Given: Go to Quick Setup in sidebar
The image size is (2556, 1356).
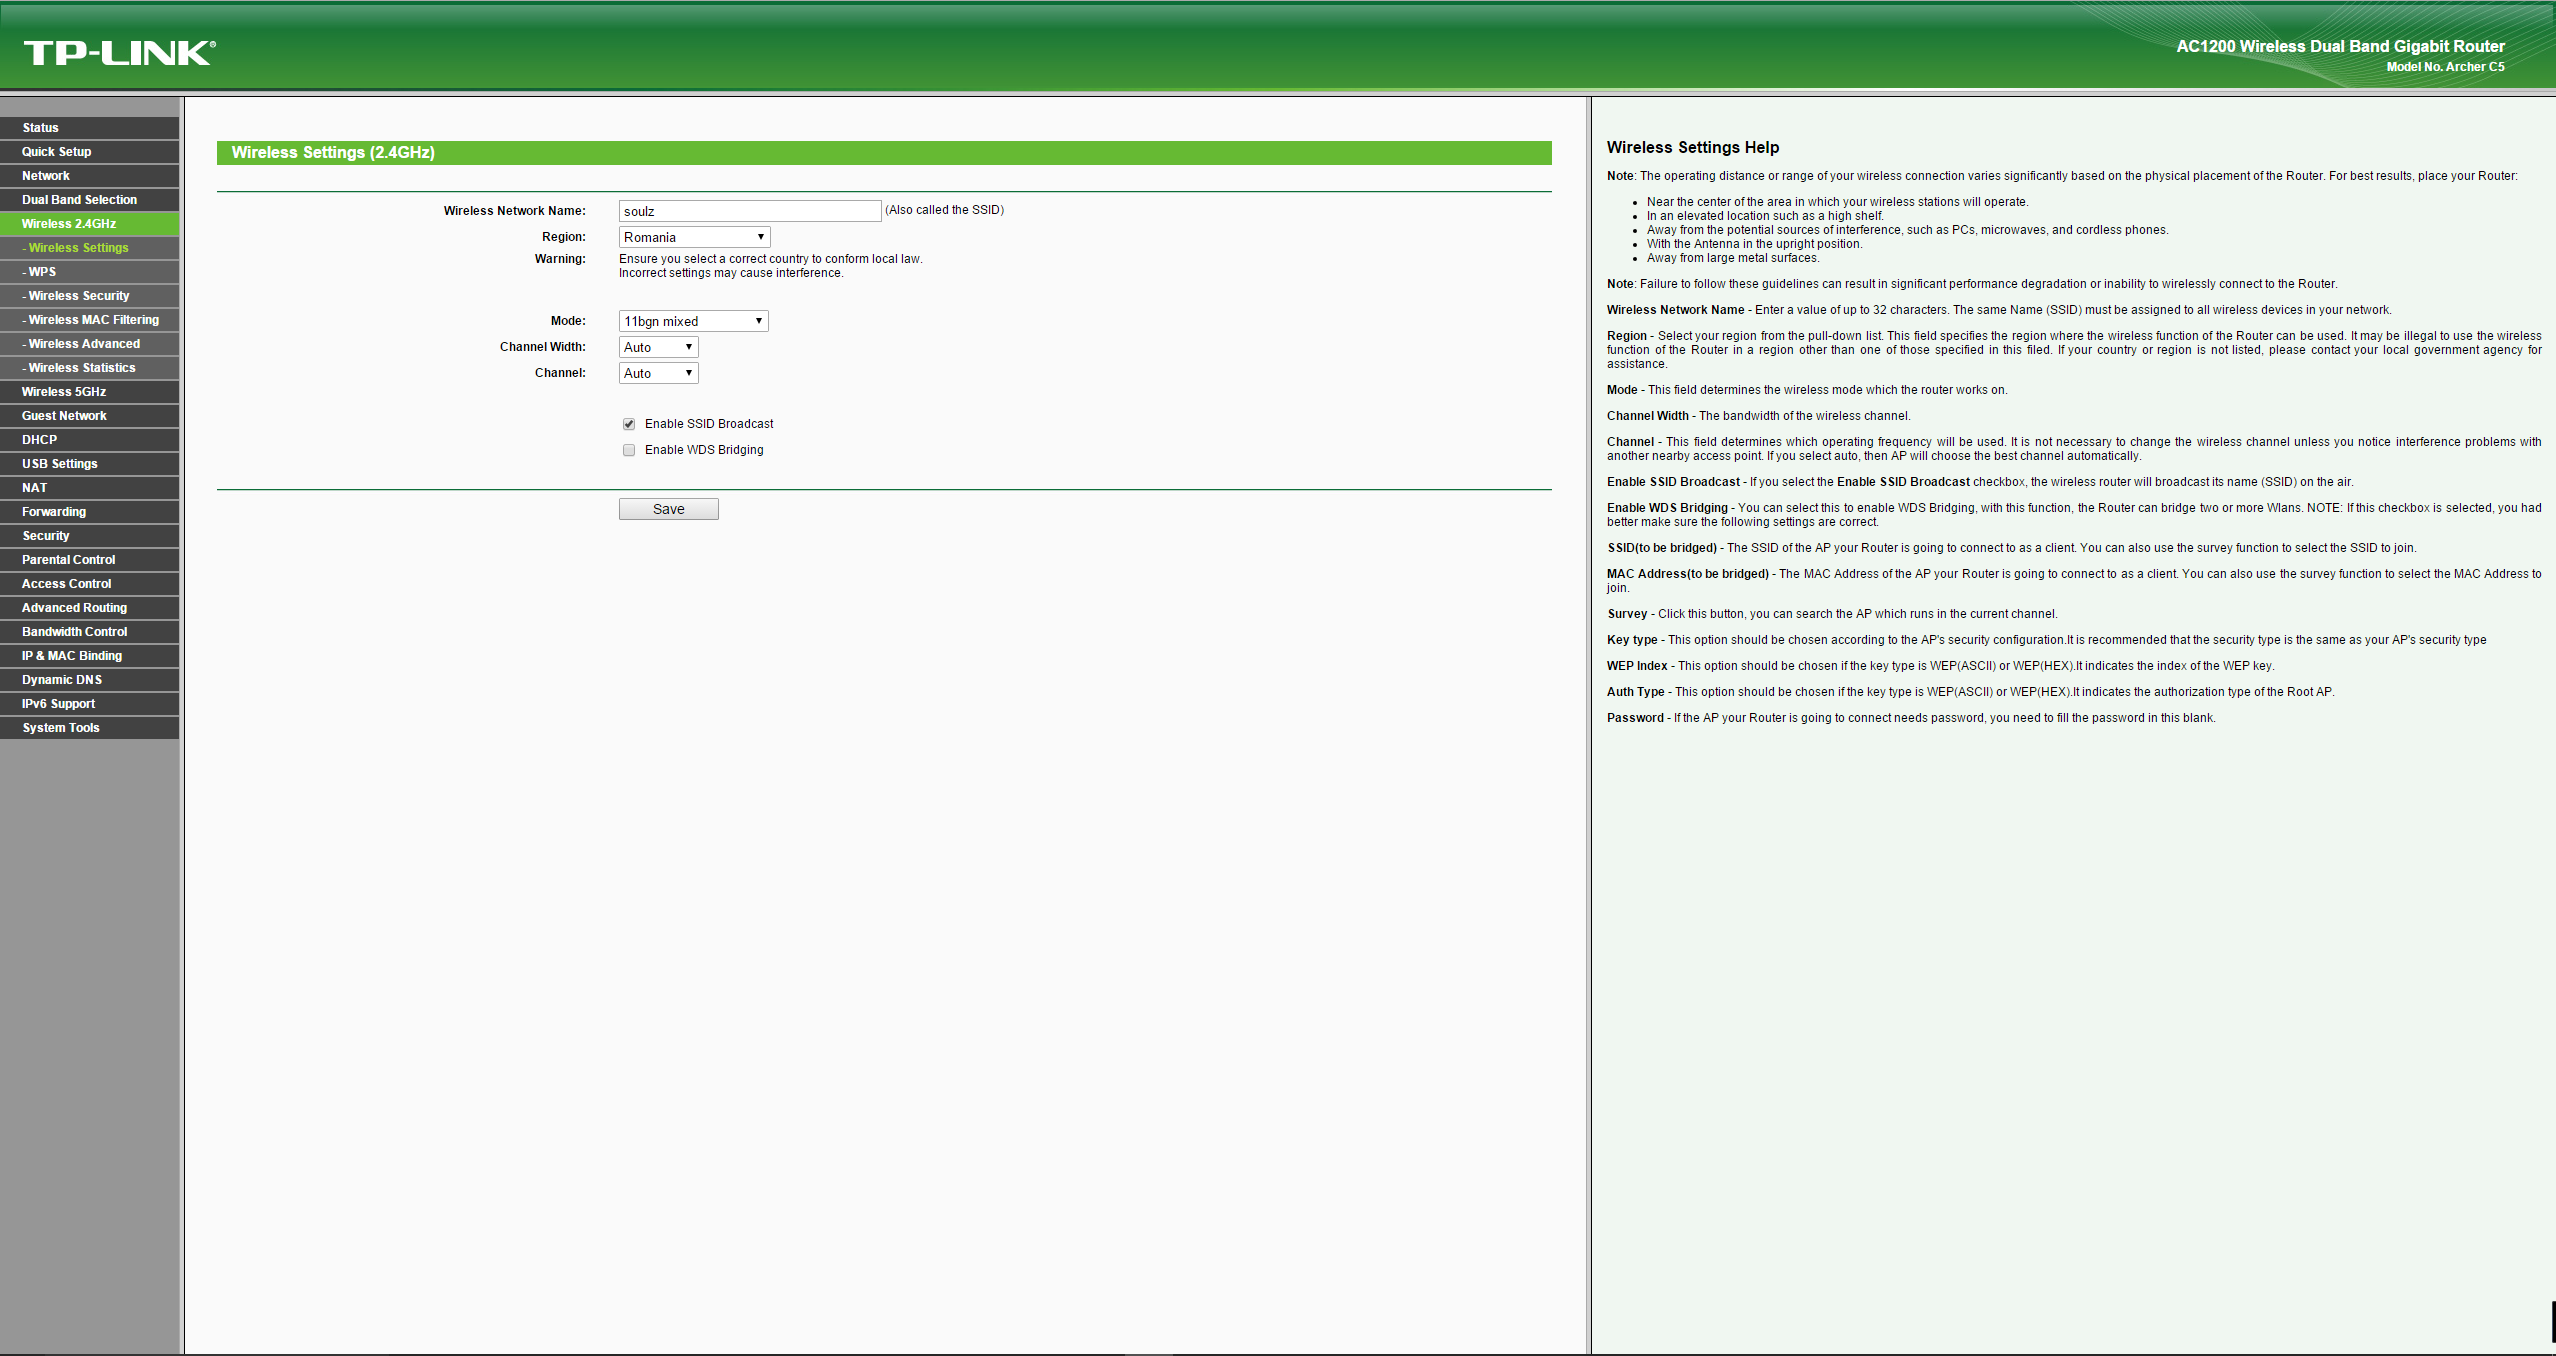Looking at the screenshot, I should tap(57, 152).
